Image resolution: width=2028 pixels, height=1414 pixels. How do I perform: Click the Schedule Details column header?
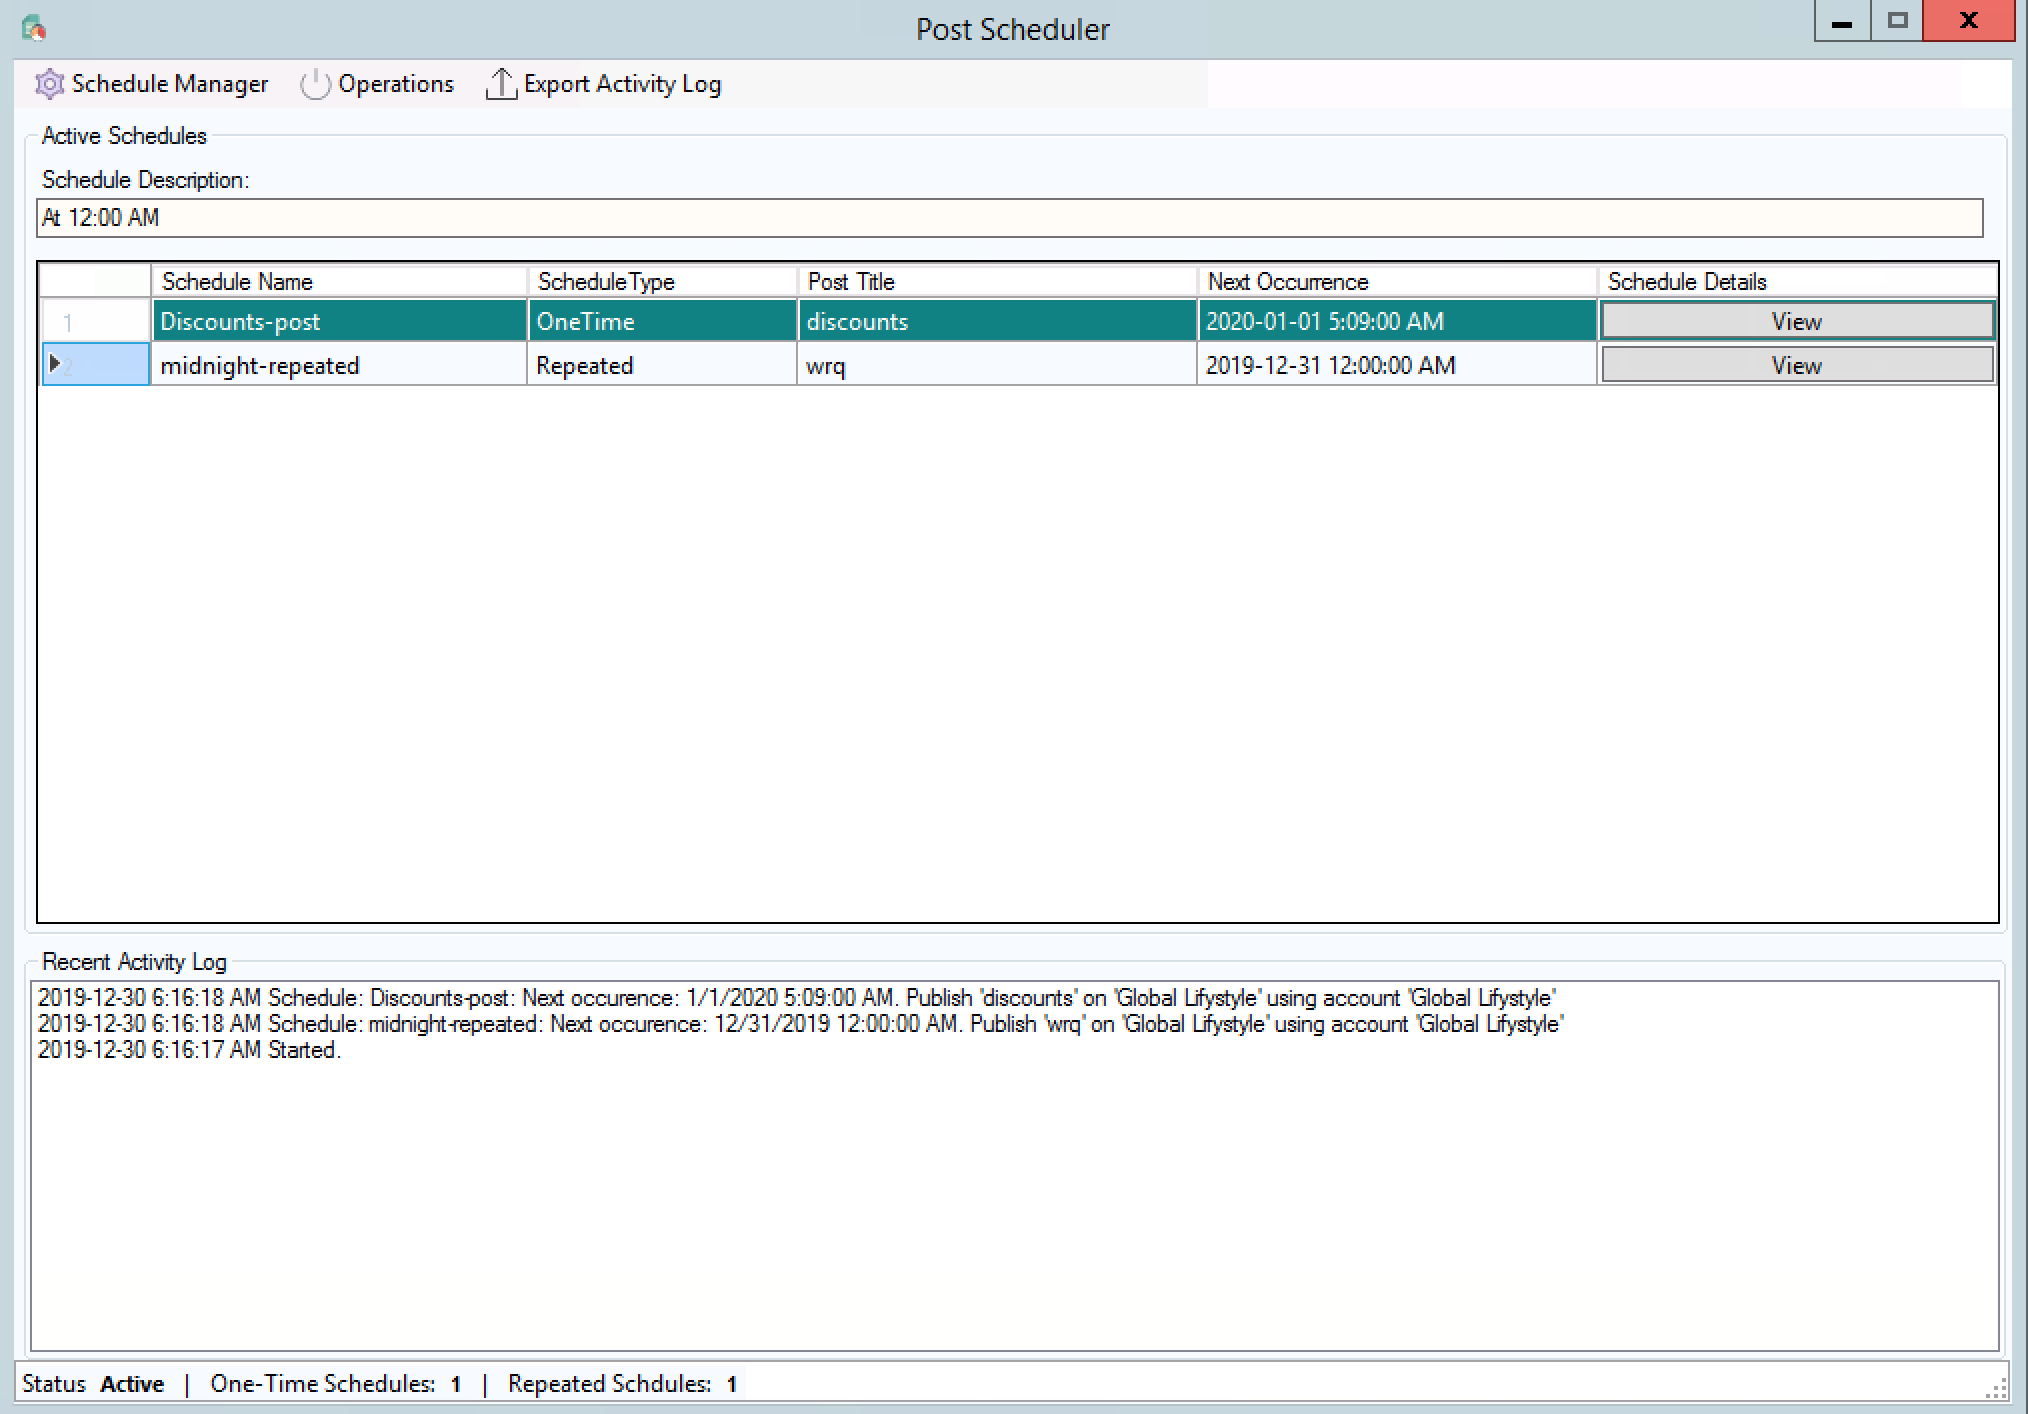1797,282
